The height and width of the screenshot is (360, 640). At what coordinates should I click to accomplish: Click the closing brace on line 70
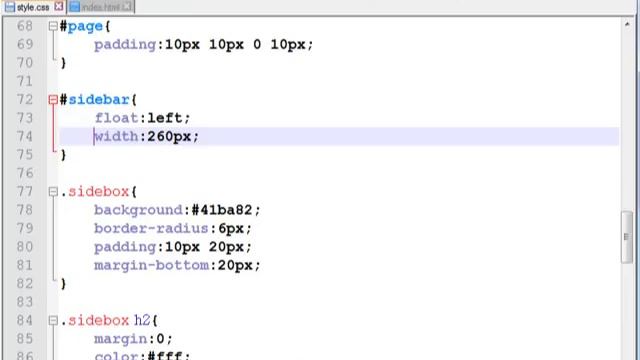click(63, 63)
